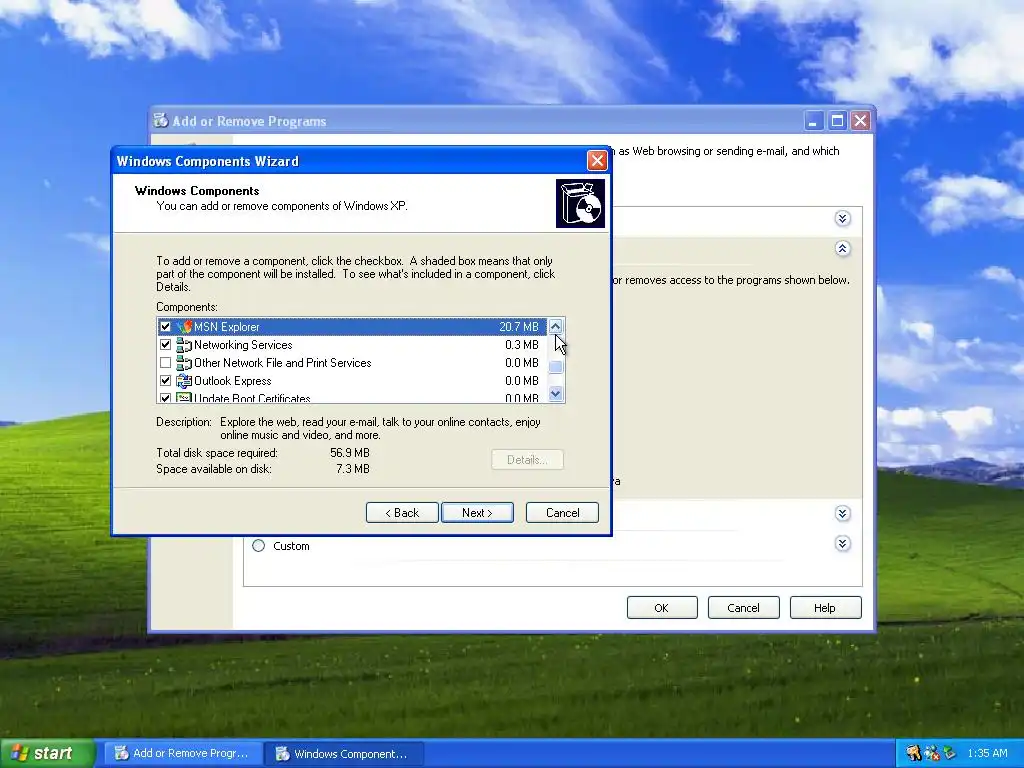The height and width of the screenshot is (768, 1024).
Task: Click the Networking Services component icon
Action: [x=184, y=345]
